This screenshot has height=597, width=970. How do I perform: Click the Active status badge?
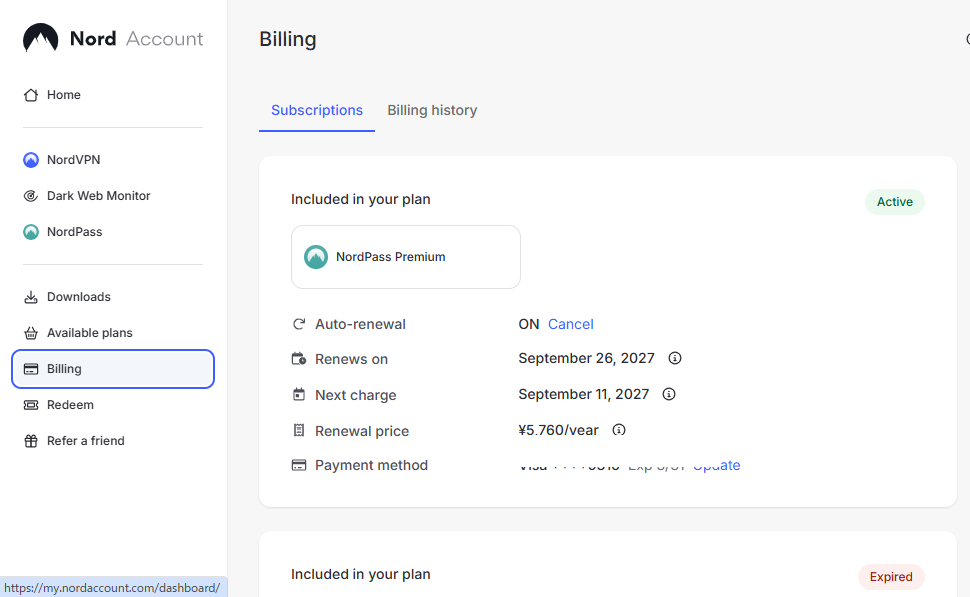895,202
